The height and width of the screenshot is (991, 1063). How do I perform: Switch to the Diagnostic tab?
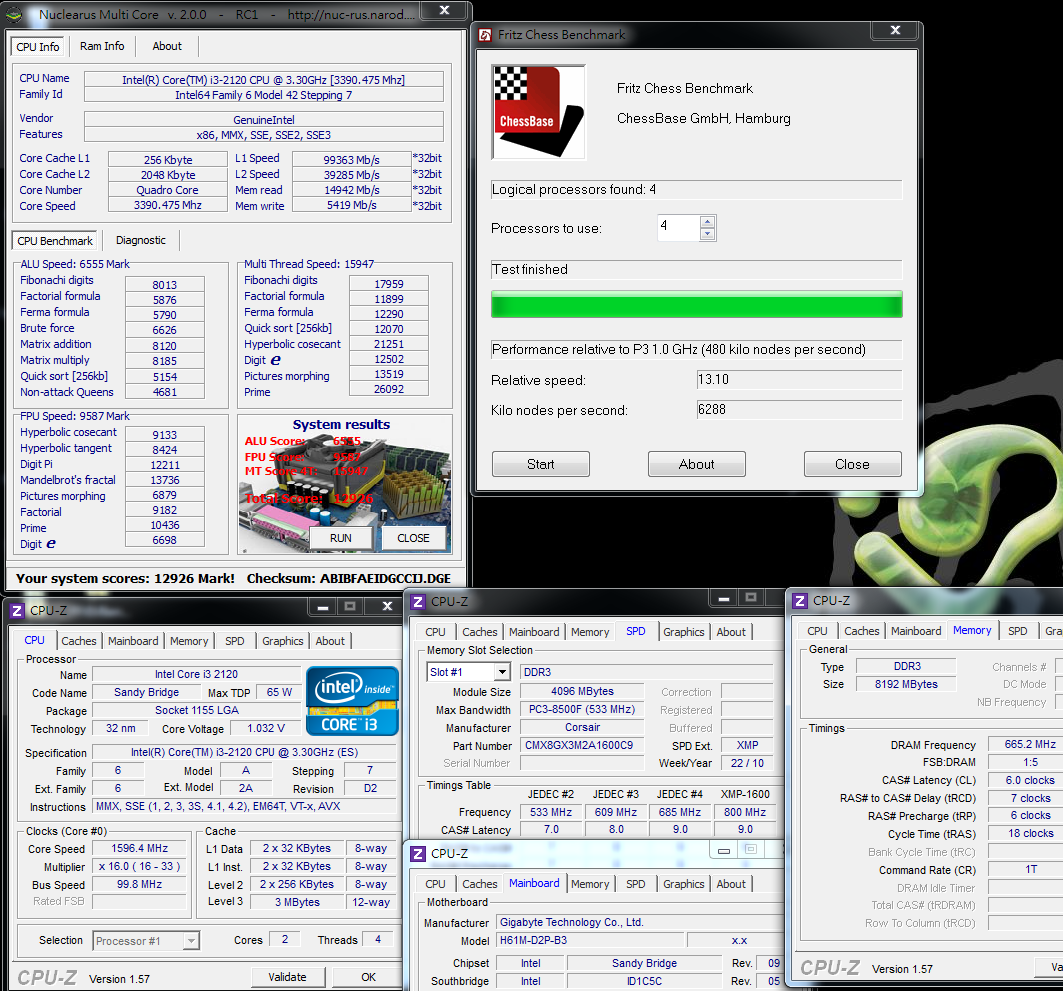(x=140, y=240)
